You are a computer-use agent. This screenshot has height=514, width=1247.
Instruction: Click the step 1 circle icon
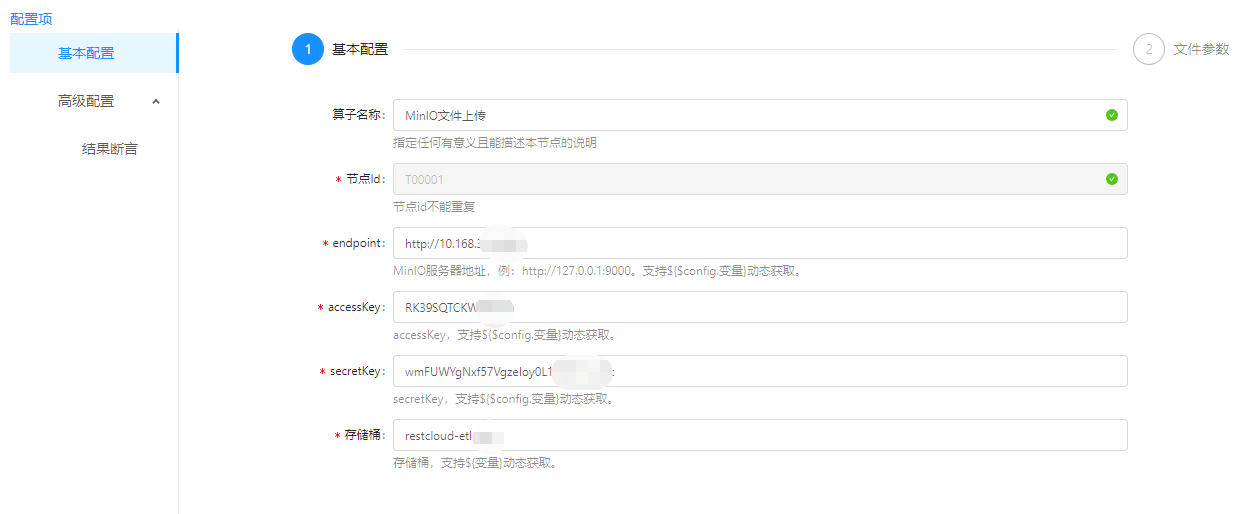308,49
